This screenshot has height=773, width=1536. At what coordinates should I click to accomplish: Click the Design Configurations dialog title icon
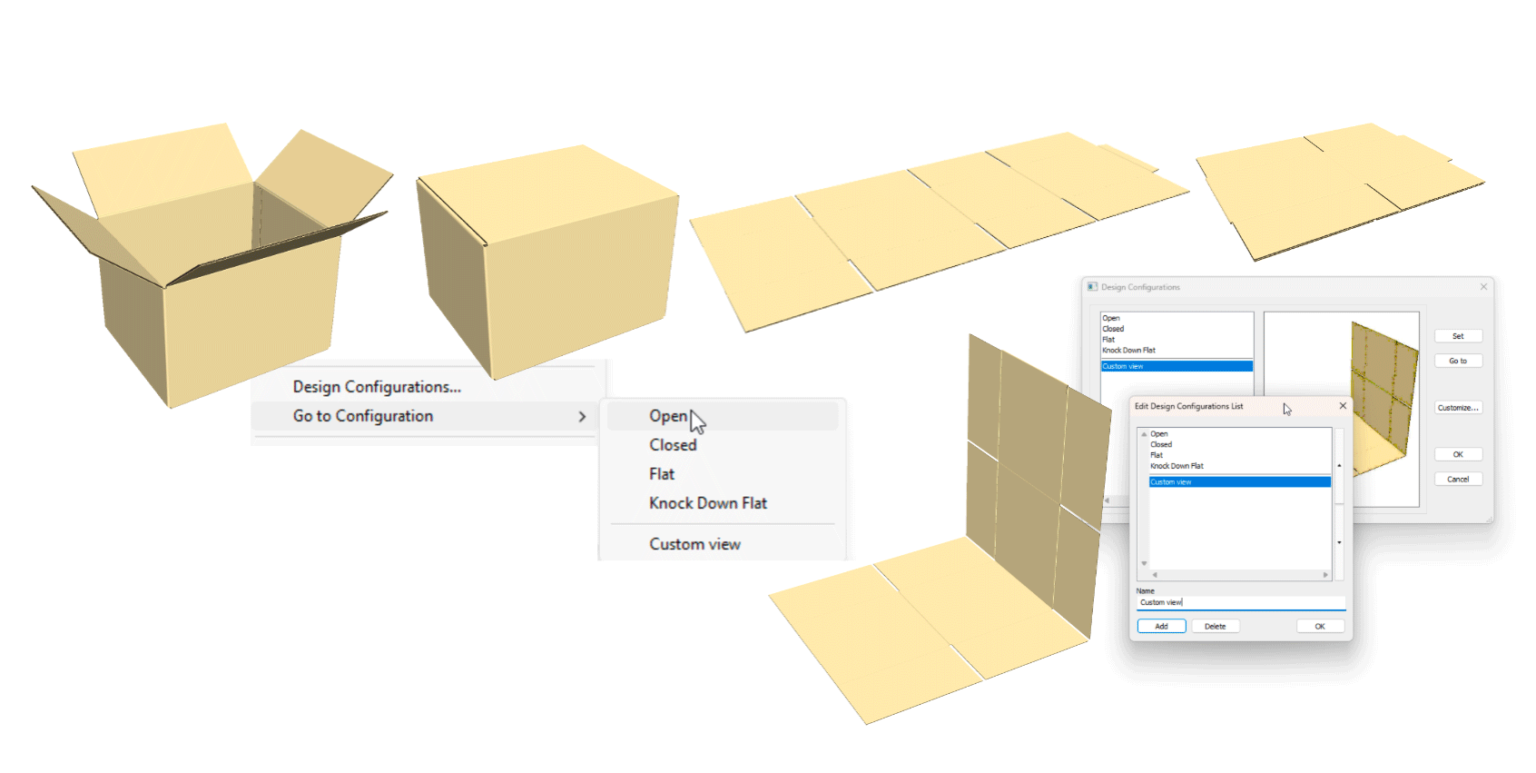pos(1093,287)
